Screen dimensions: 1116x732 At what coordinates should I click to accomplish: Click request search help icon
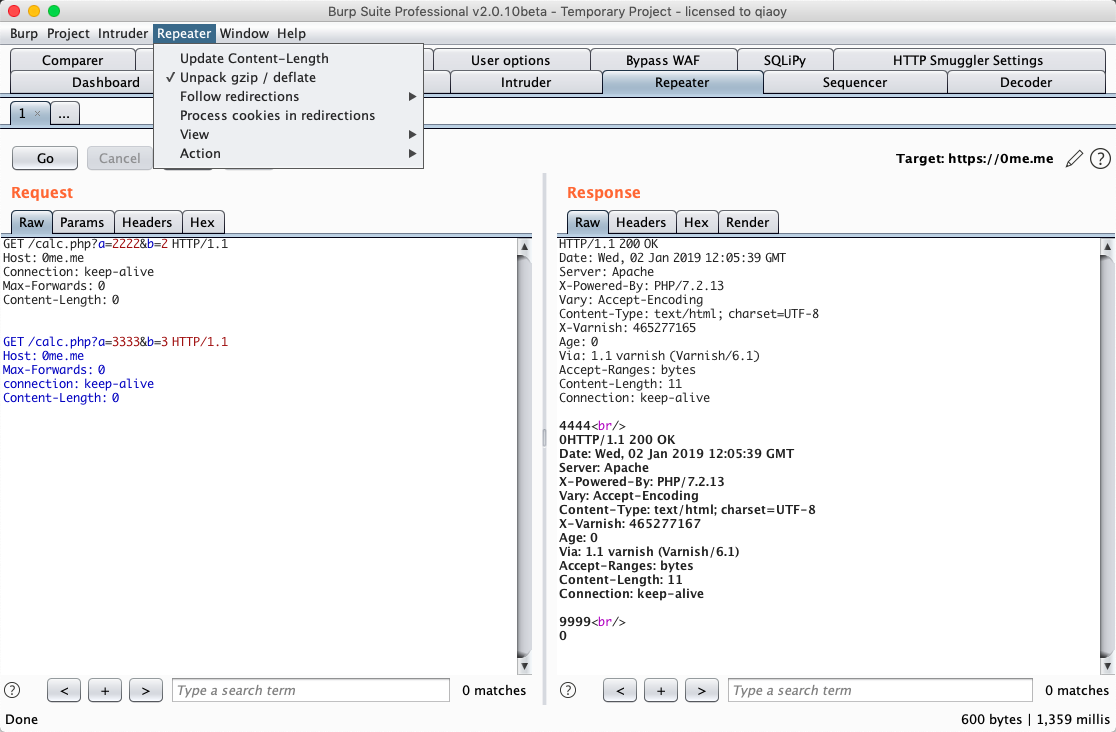12,690
